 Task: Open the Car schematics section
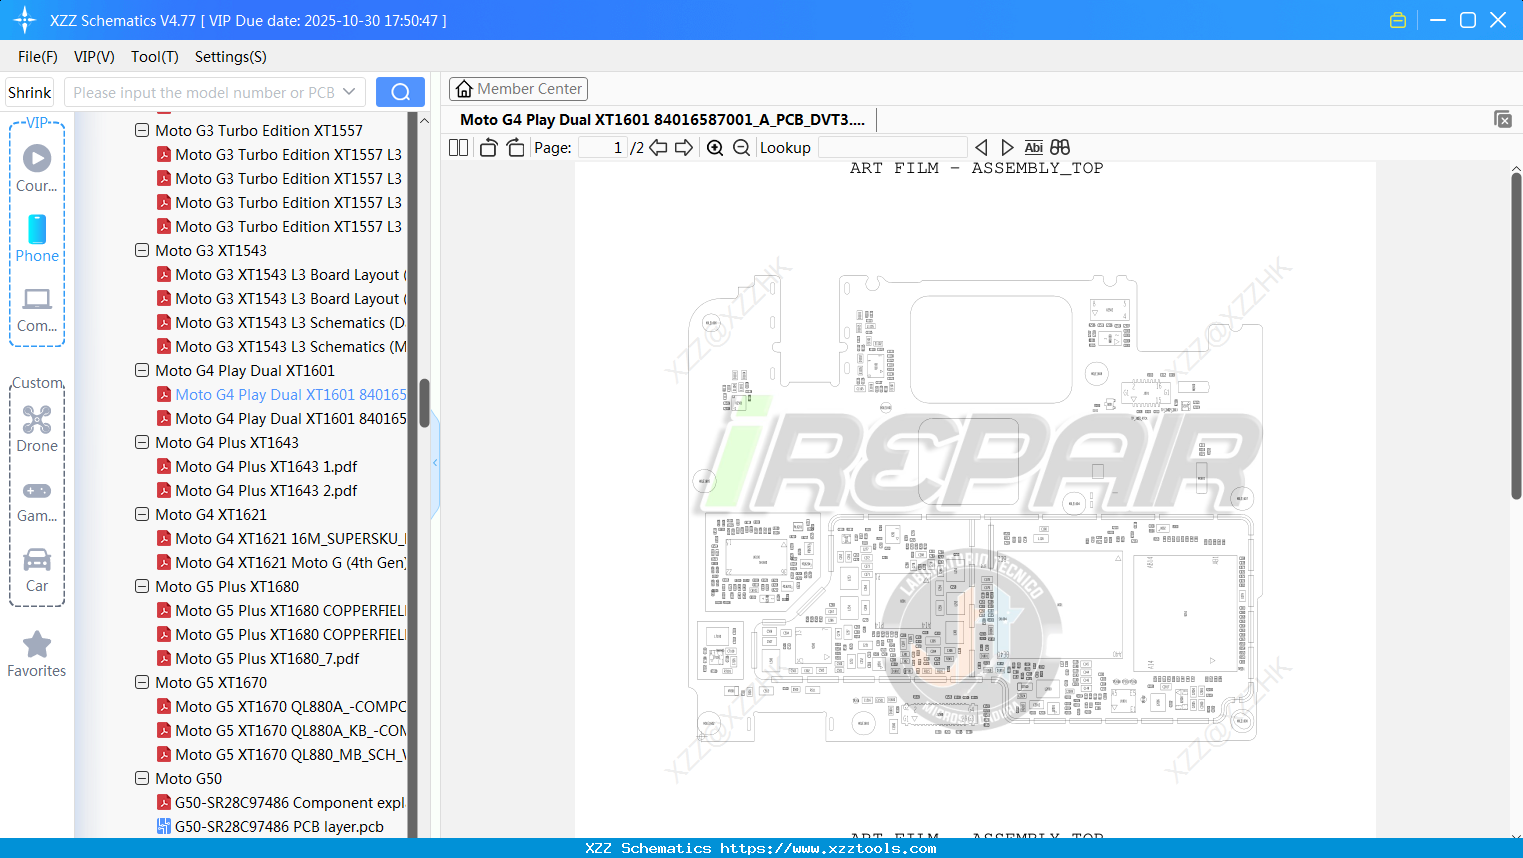click(x=36, y=573)
